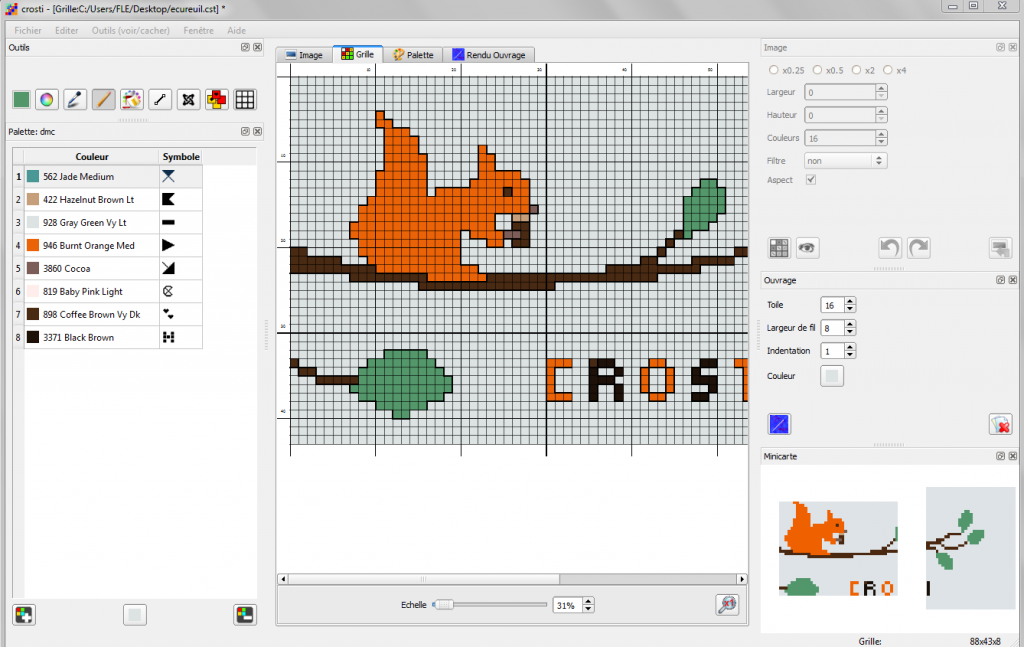This screenshot has width=1024, height=647.
Task: Click the Couleur column header
Action: pyautogui.click(x=91, y=157)
